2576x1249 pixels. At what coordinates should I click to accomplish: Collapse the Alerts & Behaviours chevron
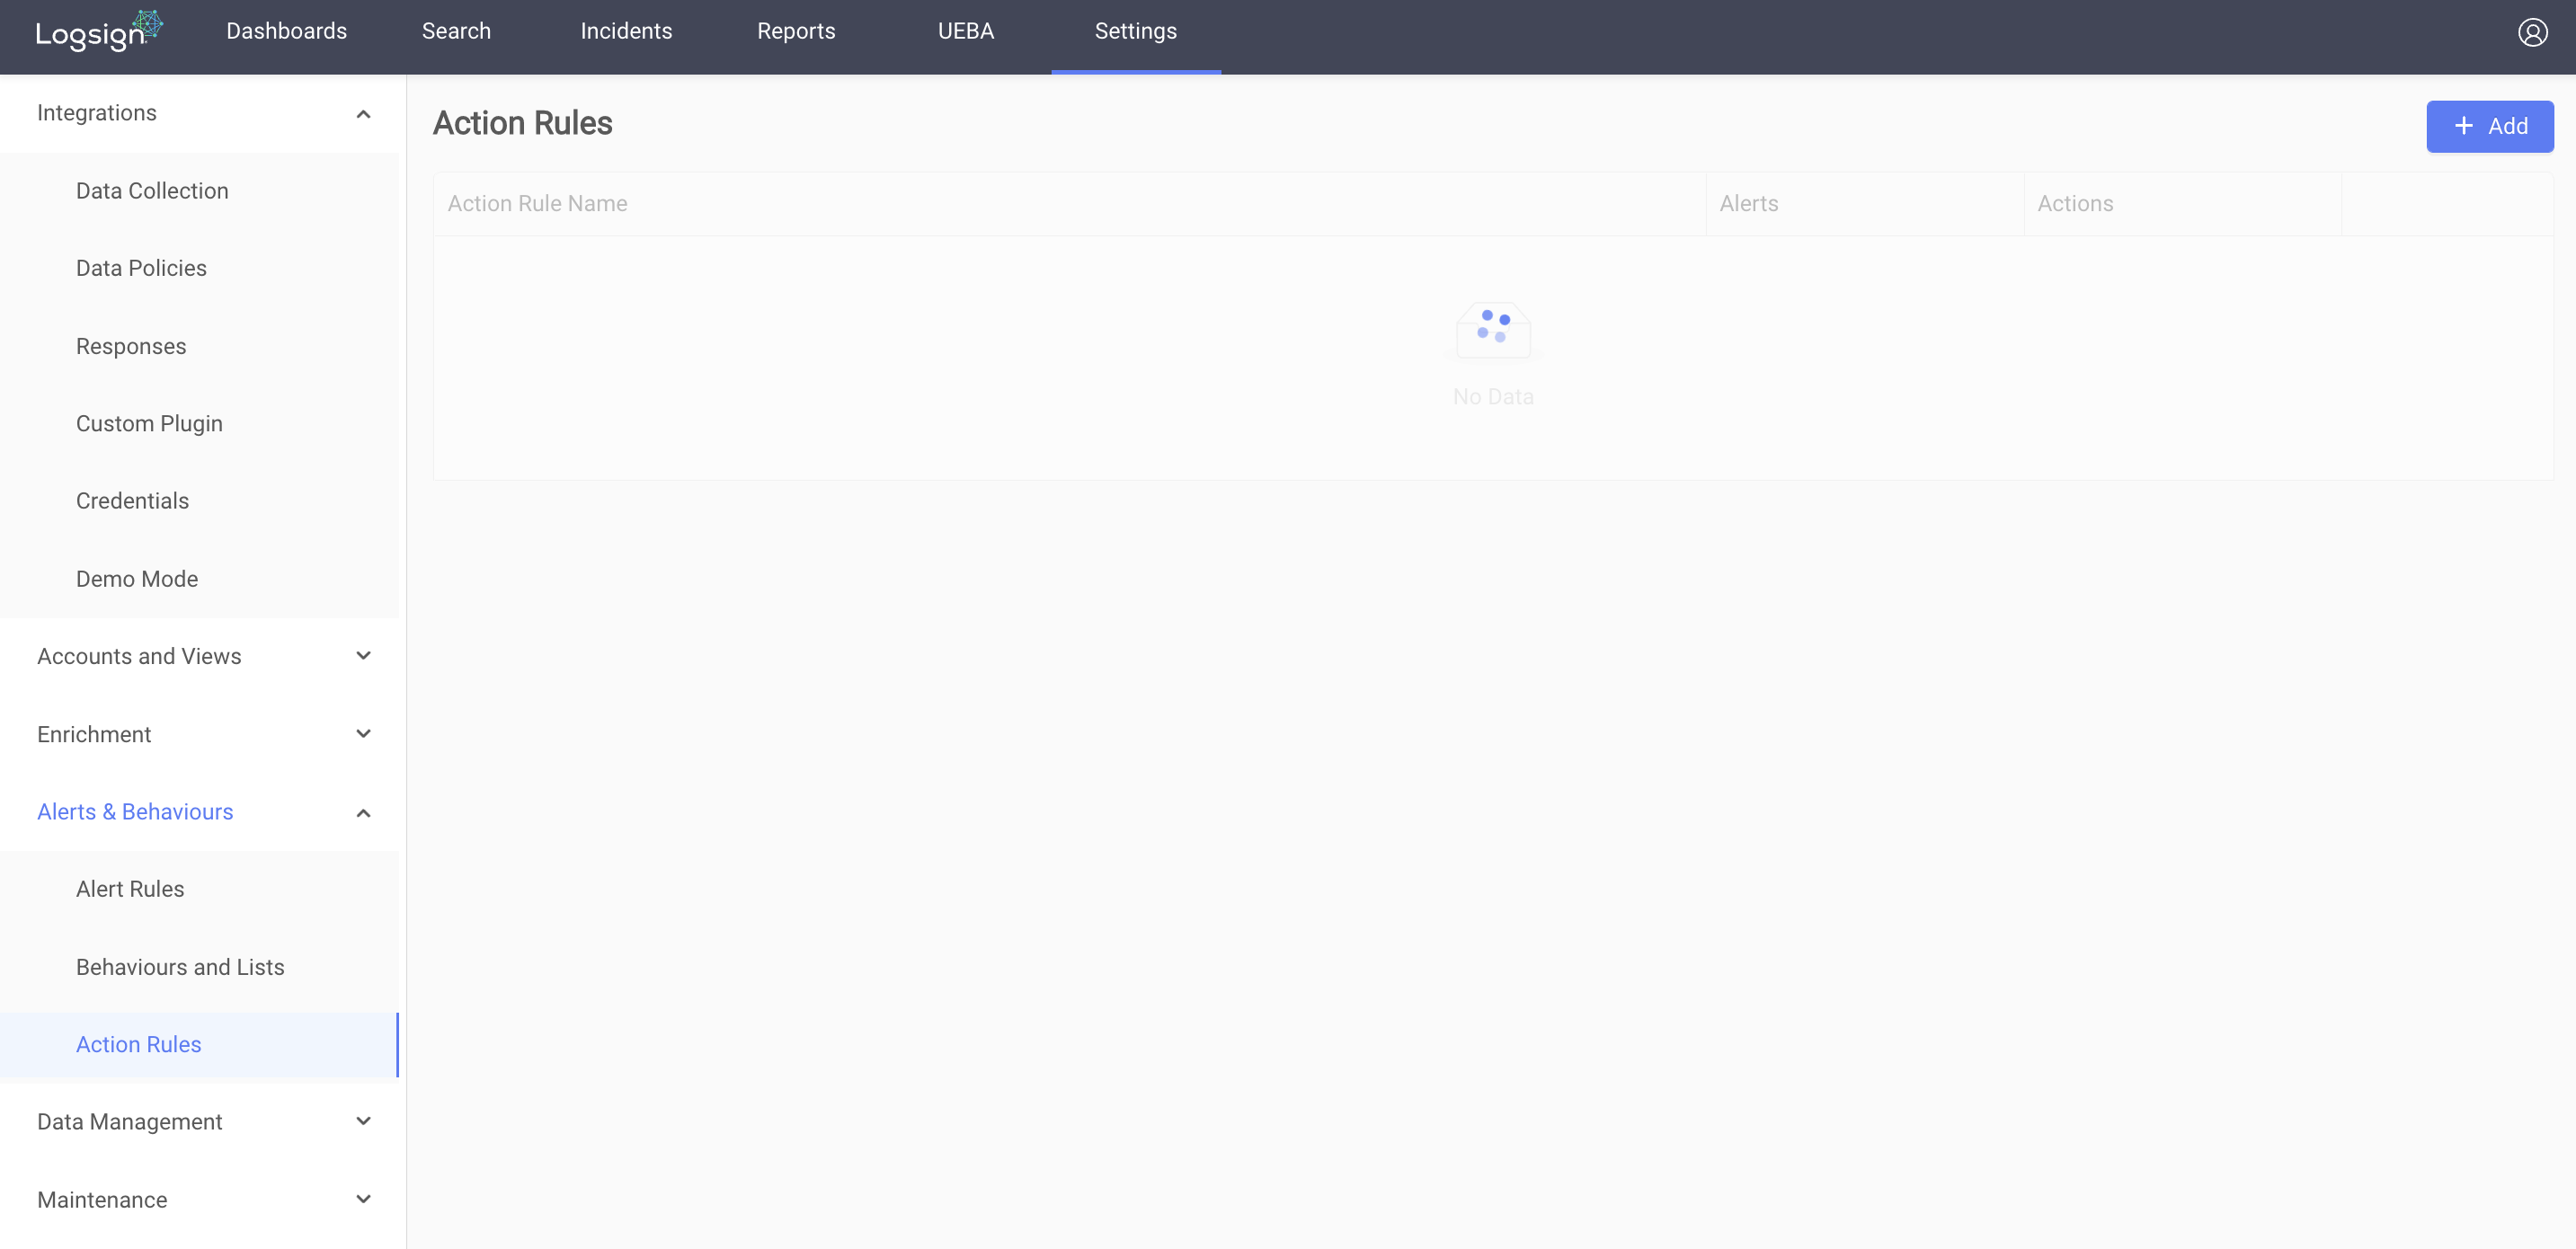(364, 813)
